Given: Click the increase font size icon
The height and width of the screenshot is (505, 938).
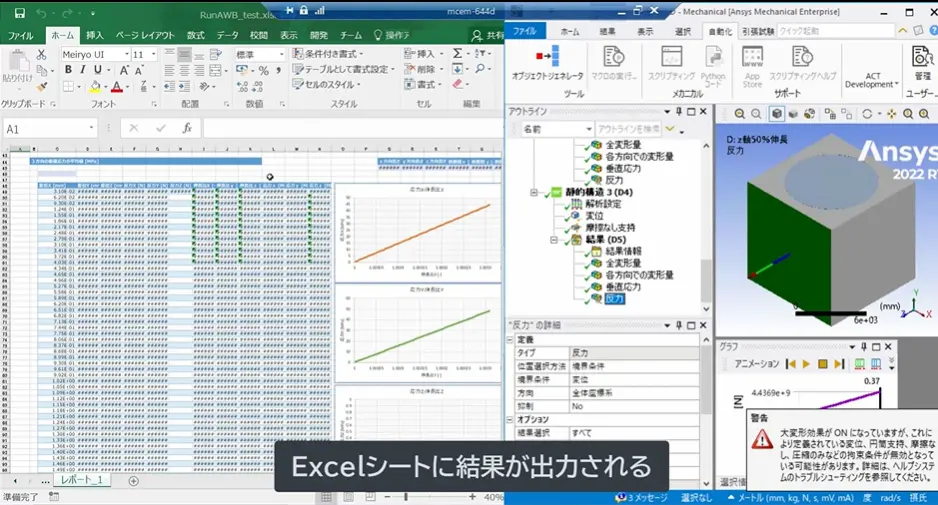Looking at the screenshot, I should pos(124,71).
